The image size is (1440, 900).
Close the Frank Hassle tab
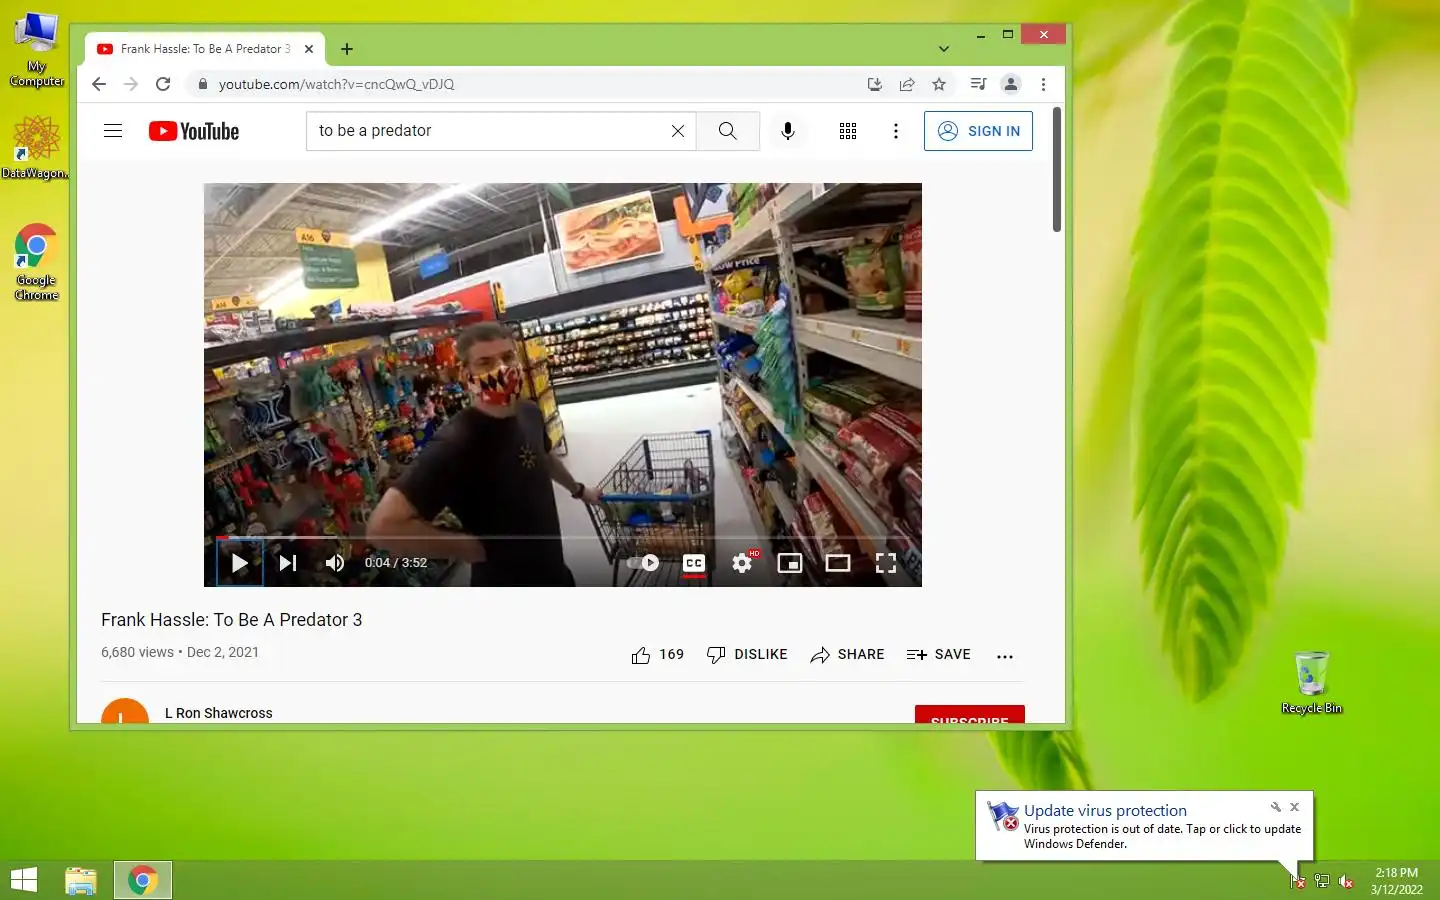309,49
